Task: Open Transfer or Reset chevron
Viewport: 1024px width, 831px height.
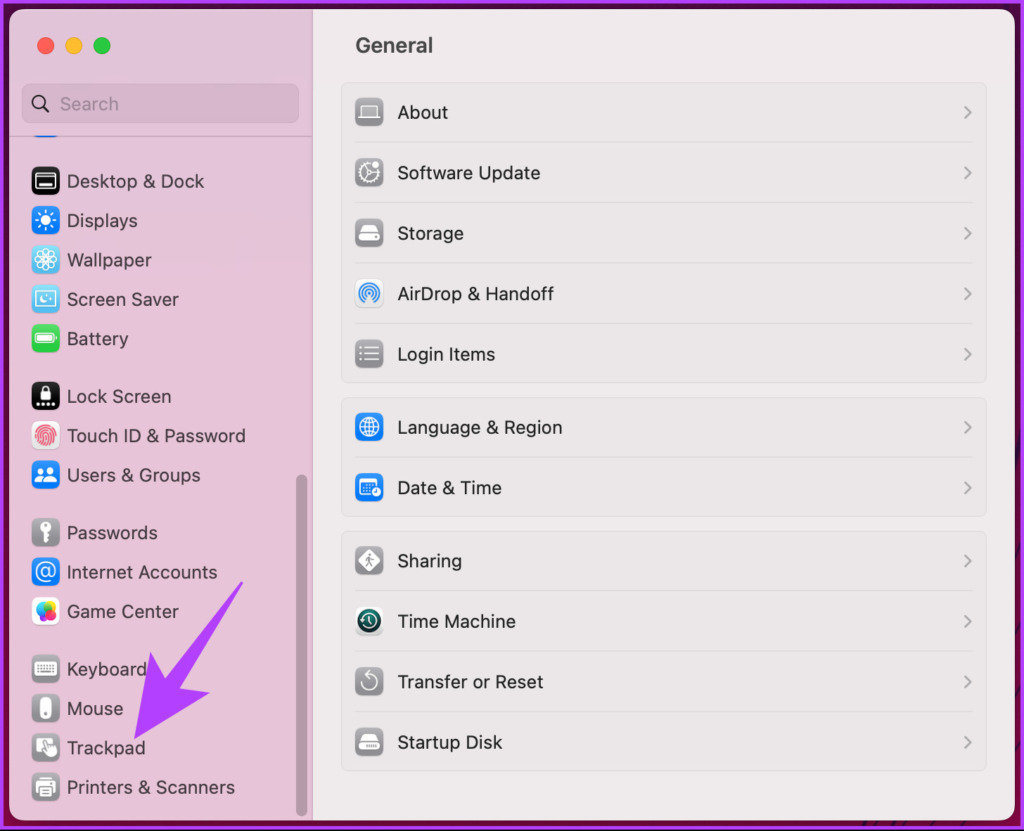Action: [x=967, y=682]
